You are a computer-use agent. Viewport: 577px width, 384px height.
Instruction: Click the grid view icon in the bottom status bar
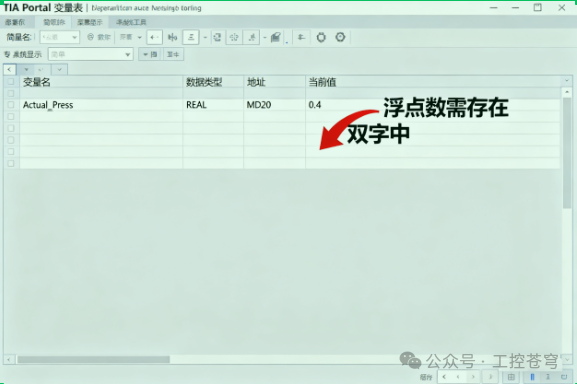(511, 377)
